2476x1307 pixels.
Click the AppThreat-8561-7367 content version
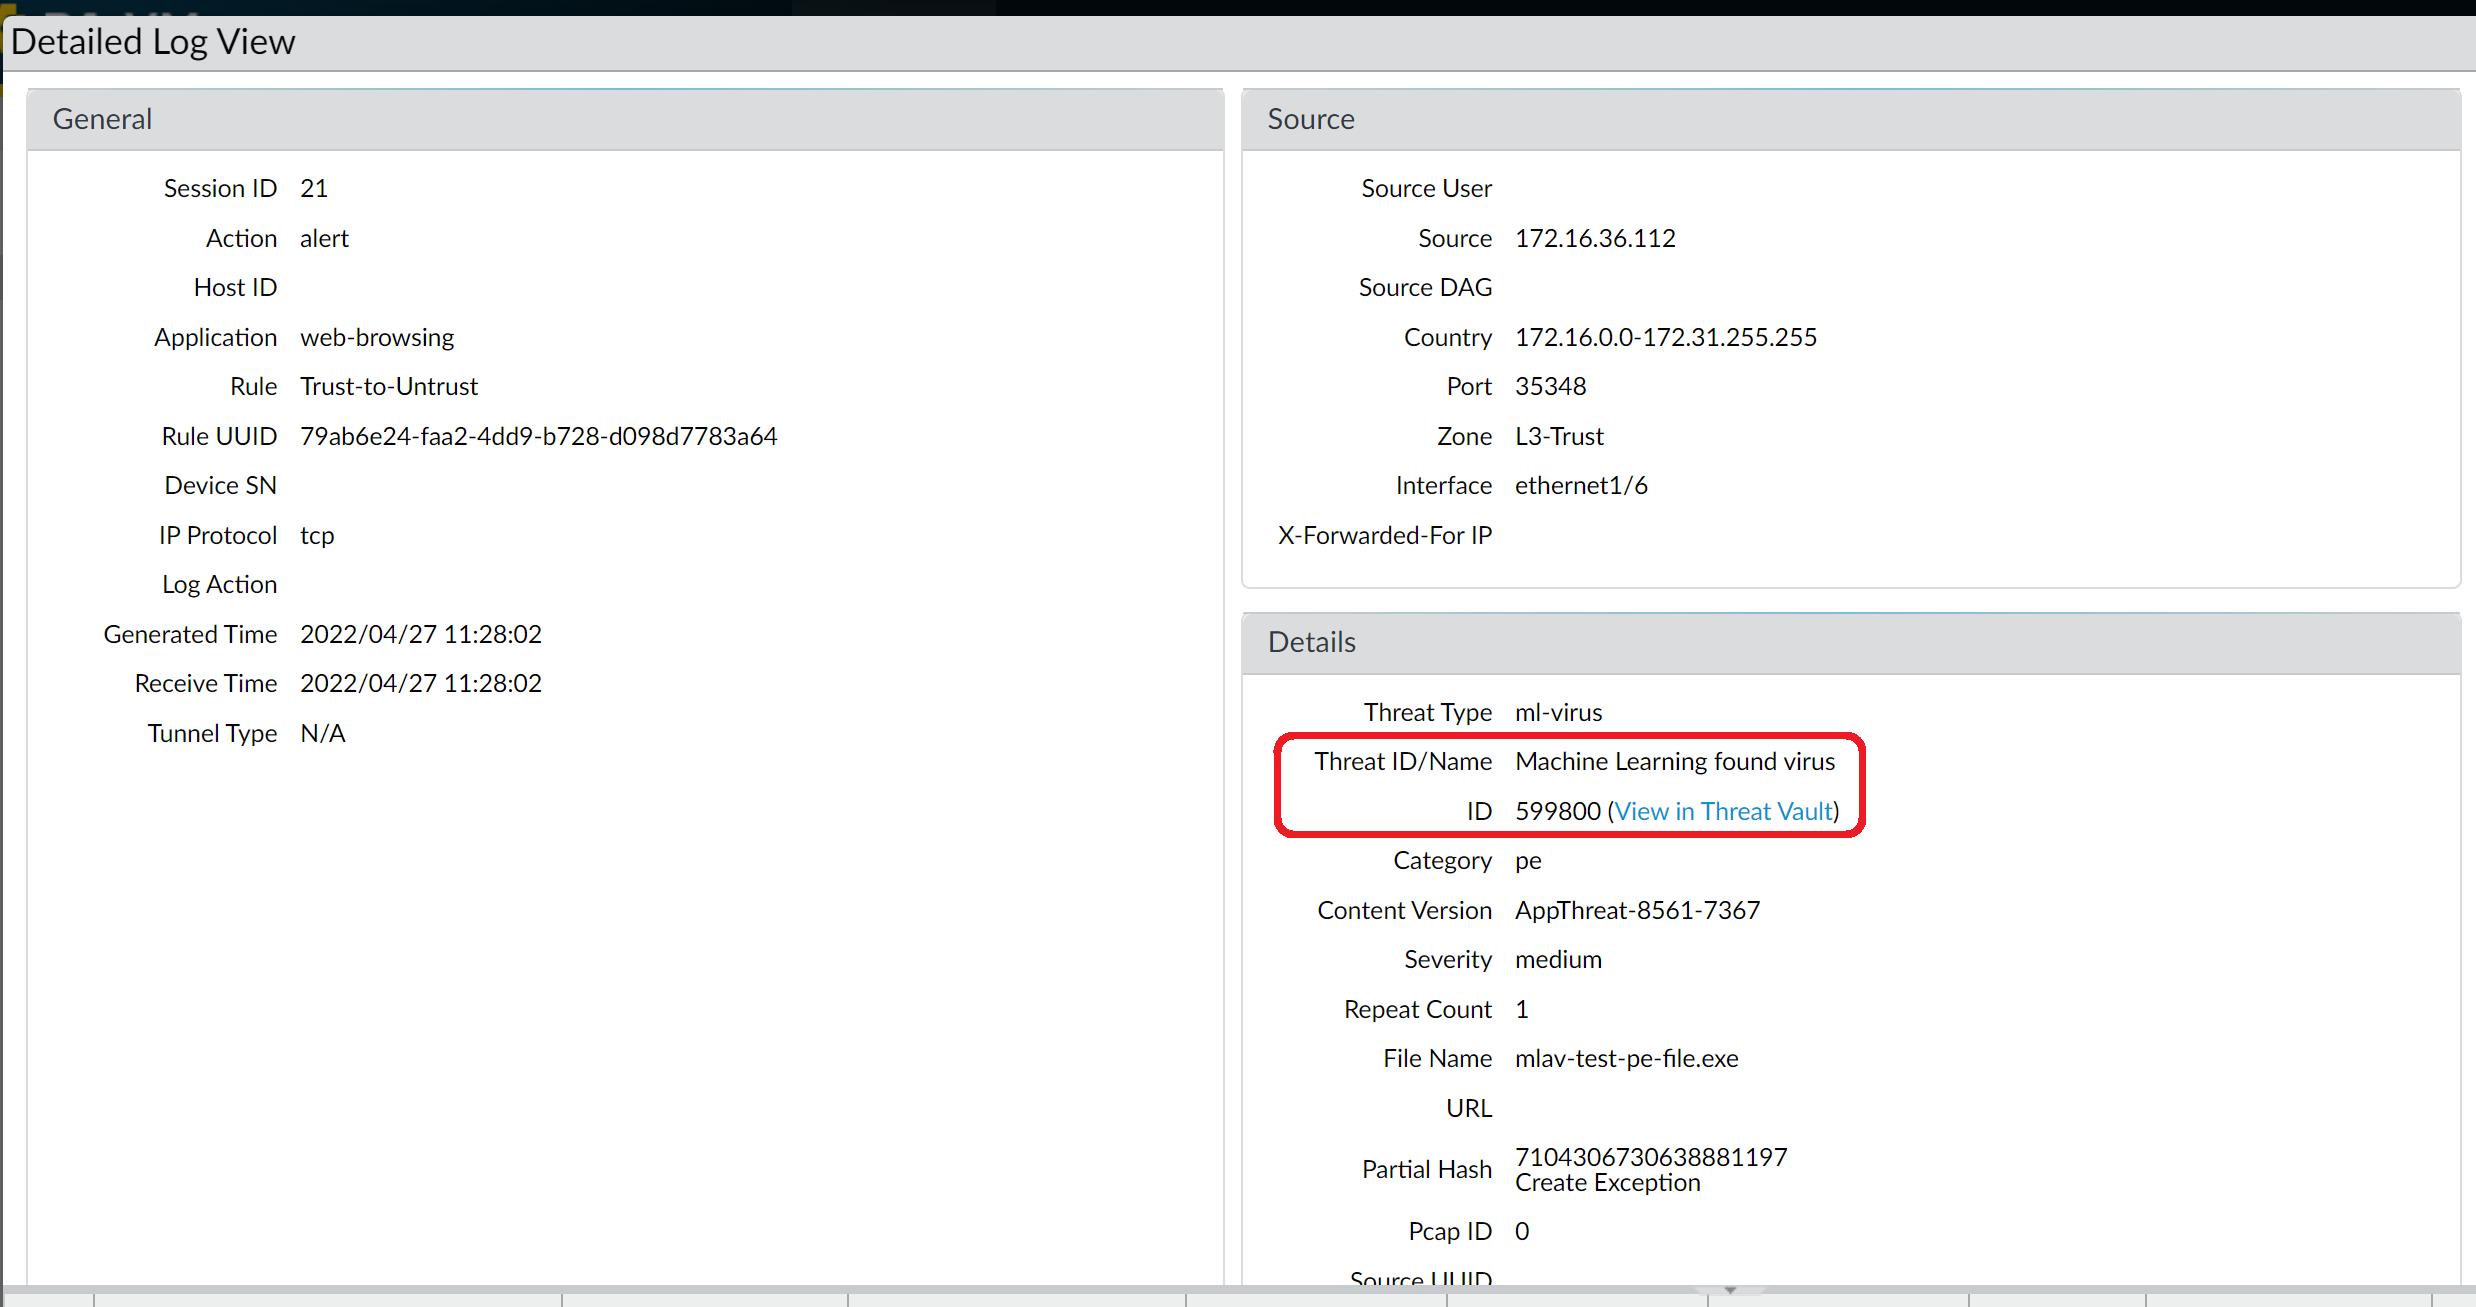pyautogui.click(x=1636, y=910)
